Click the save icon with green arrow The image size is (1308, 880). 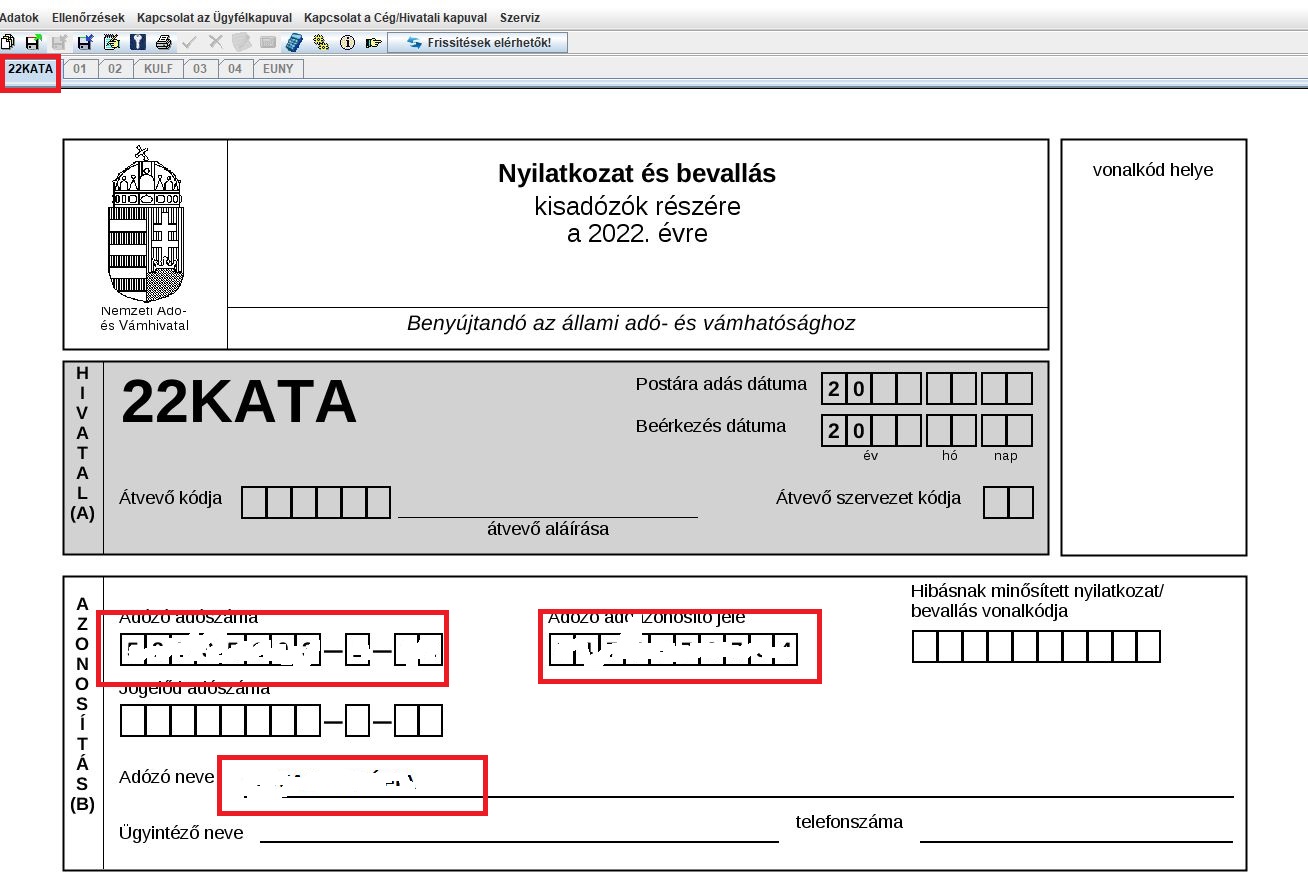33,42
